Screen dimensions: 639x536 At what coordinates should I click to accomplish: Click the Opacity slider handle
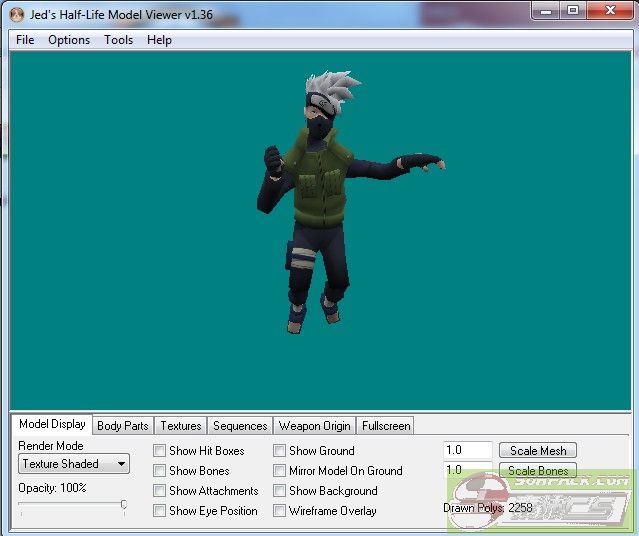click(x=124, y=506)
